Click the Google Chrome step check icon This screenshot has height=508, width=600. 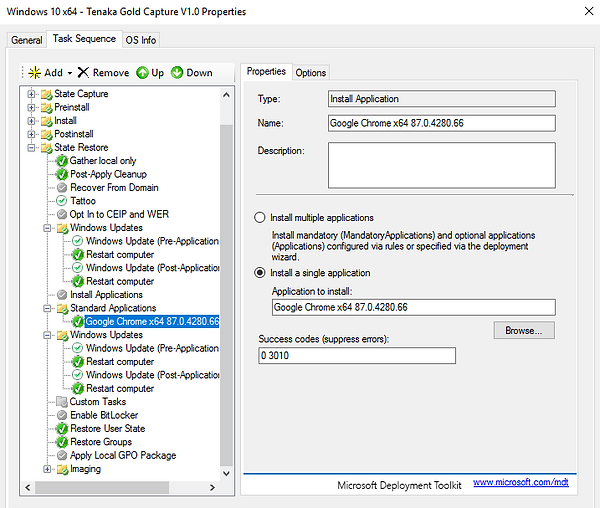pyautogui.click(x=78, y=322)
